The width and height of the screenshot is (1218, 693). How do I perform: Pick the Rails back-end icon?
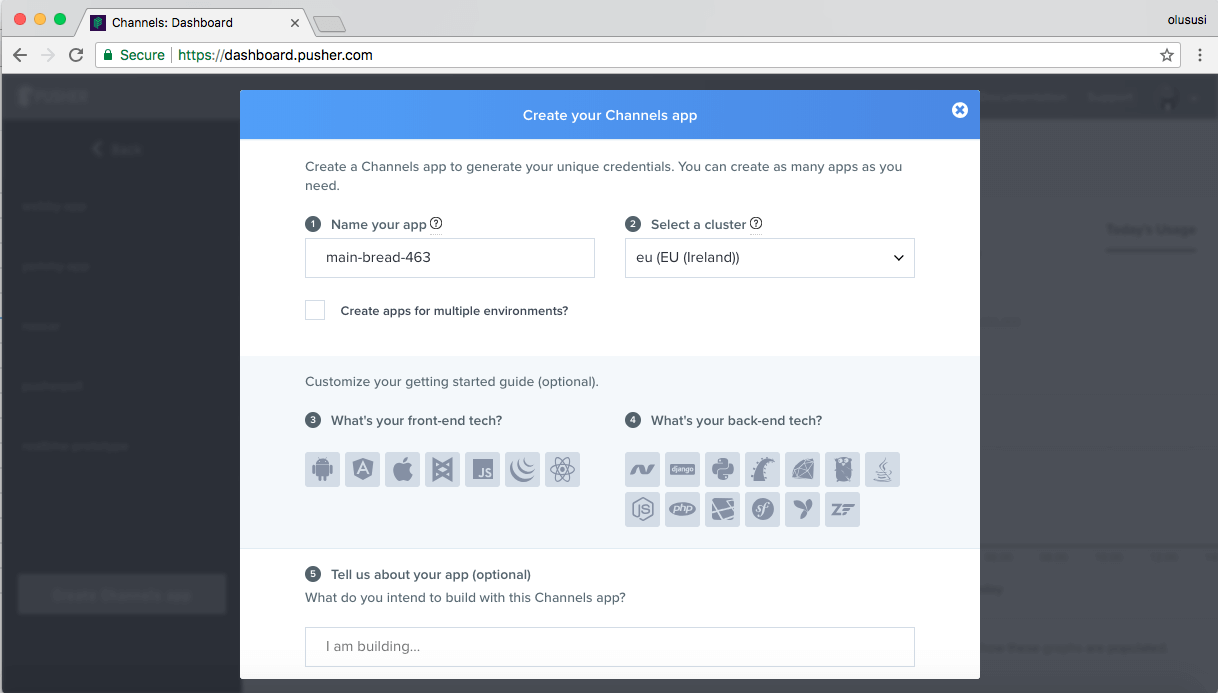(x=762, y=469)
